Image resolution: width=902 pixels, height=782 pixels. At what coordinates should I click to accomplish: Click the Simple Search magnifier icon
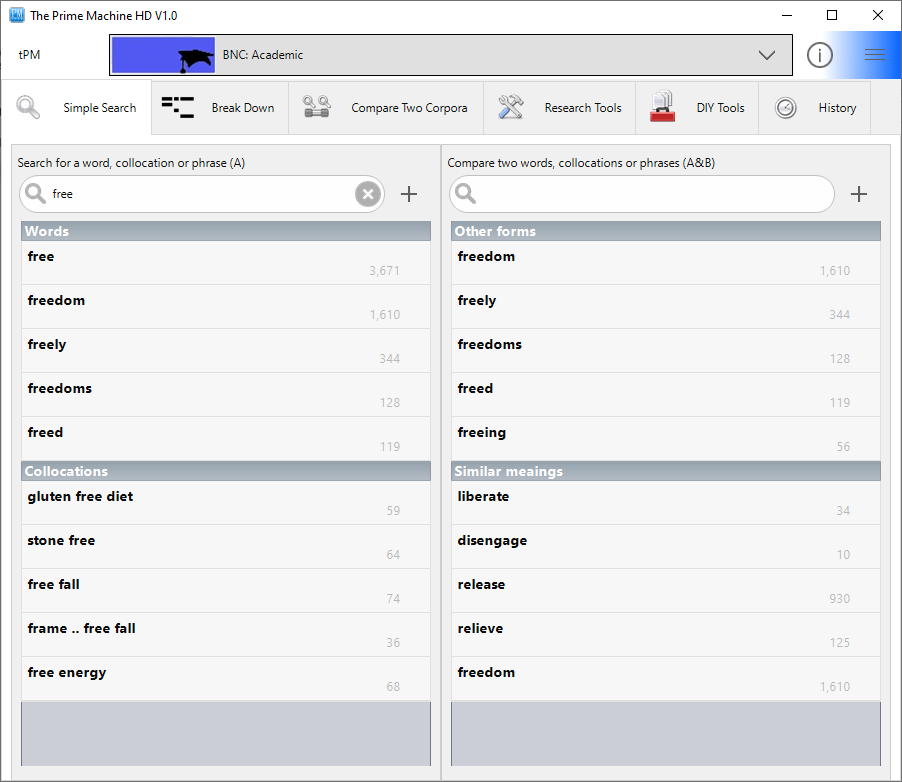[x=28, y=108]
